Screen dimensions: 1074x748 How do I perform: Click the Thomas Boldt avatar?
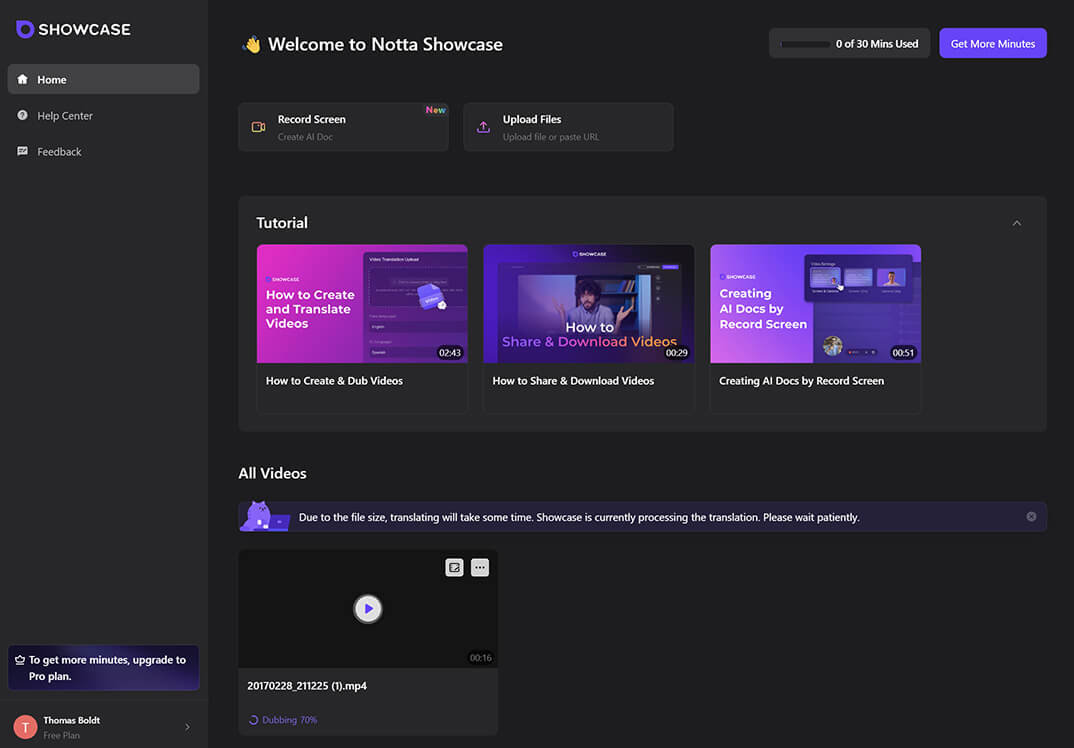click(x=25, y=727)
